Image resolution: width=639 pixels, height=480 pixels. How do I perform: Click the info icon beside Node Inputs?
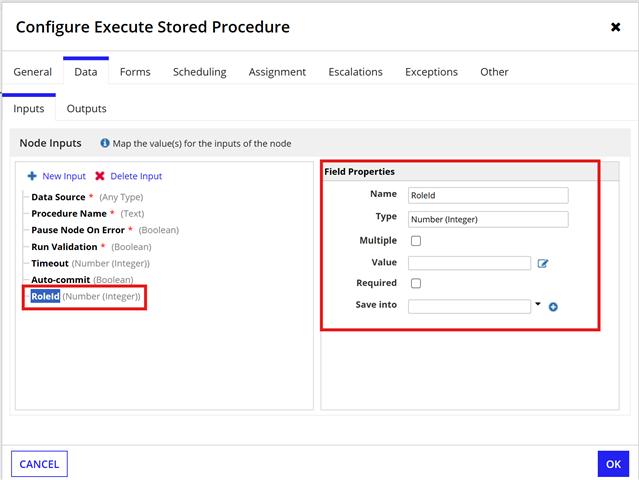(x=105, y=144)
